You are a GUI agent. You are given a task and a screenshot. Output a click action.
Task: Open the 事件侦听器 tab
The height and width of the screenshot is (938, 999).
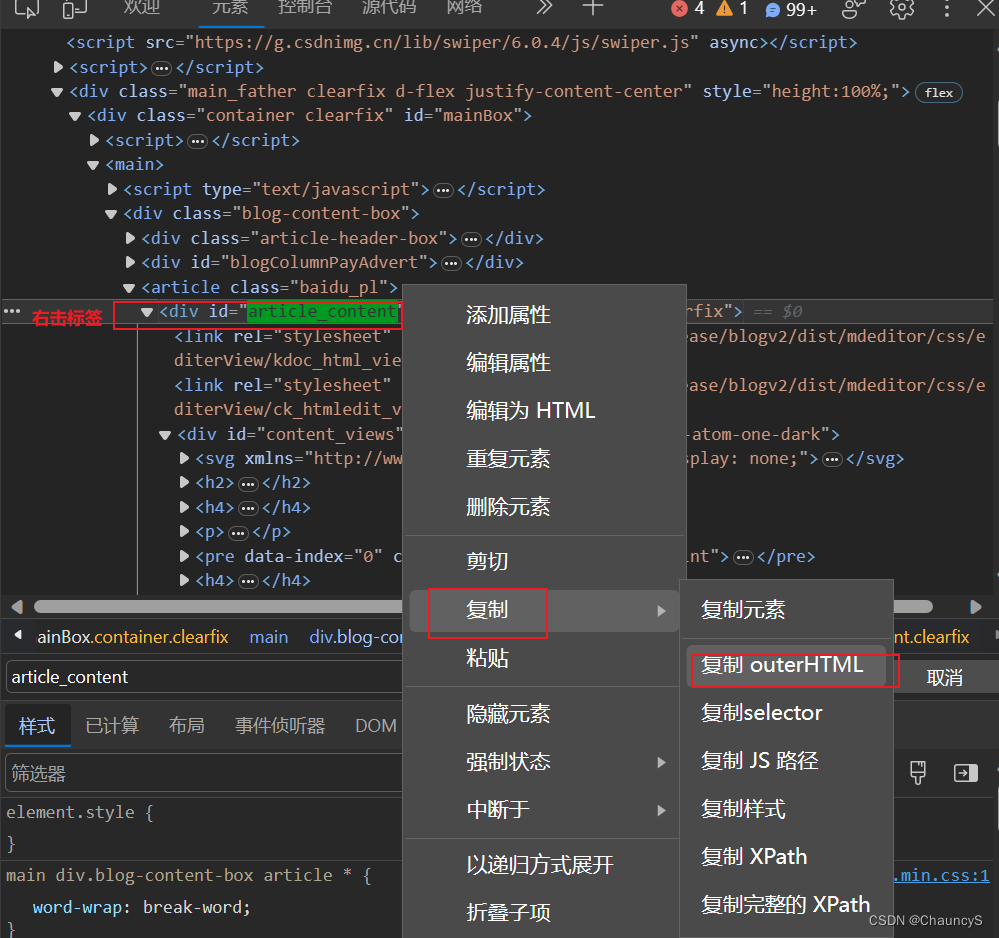pyautogui.click(x=280, y=726)
